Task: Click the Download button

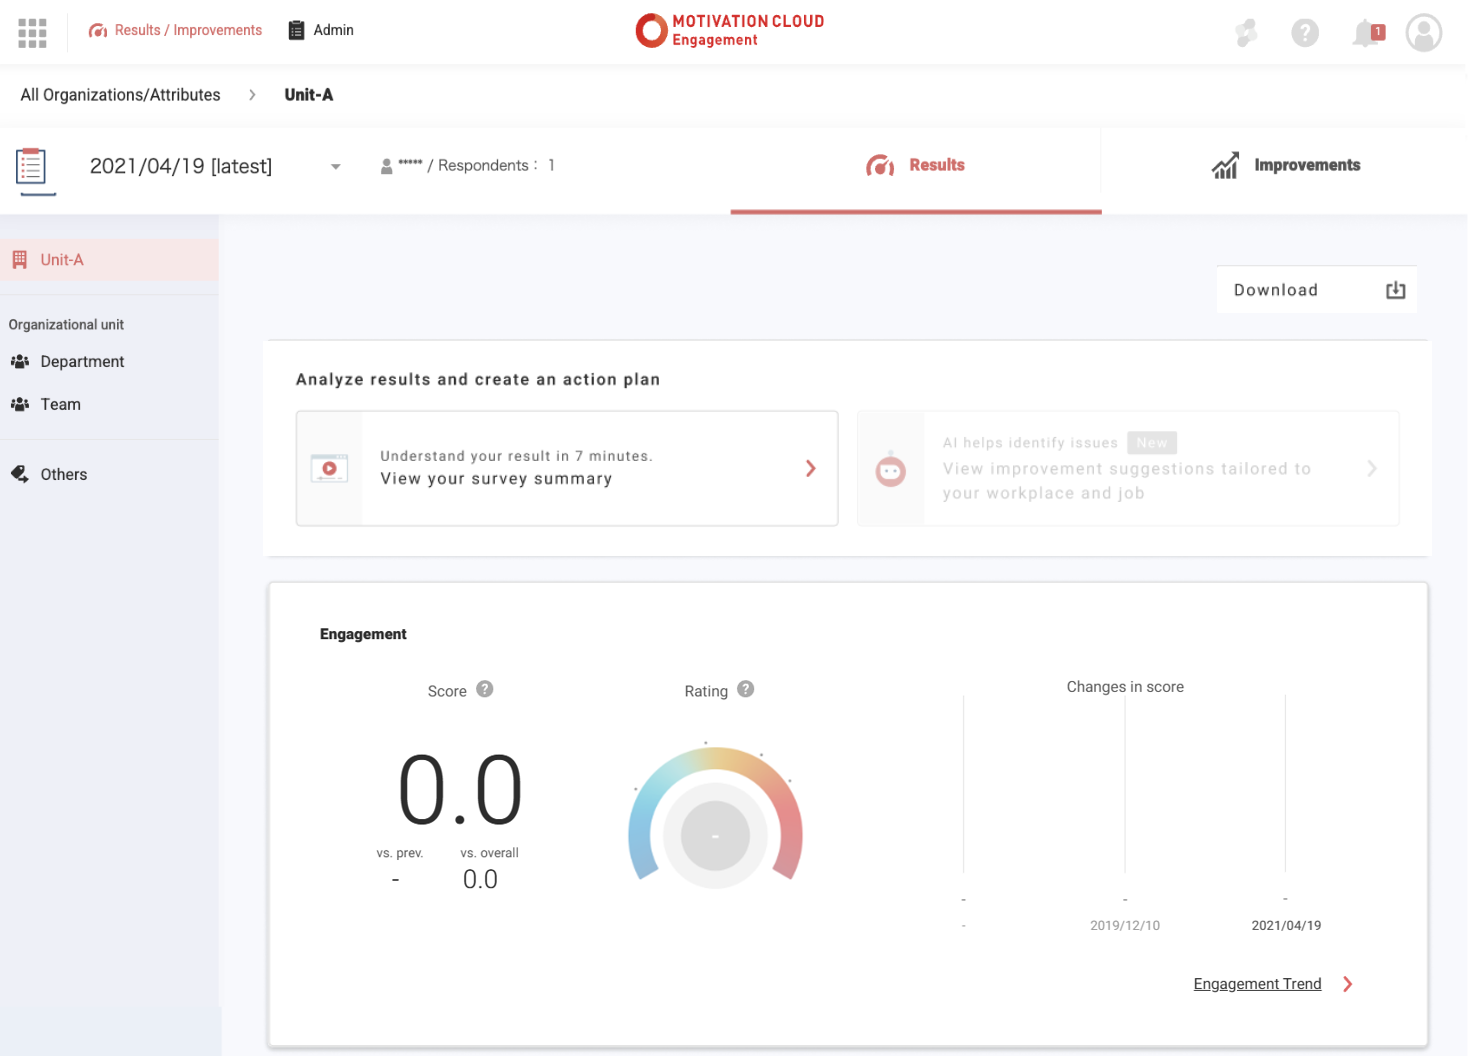Action: (x=1316, y=290)
